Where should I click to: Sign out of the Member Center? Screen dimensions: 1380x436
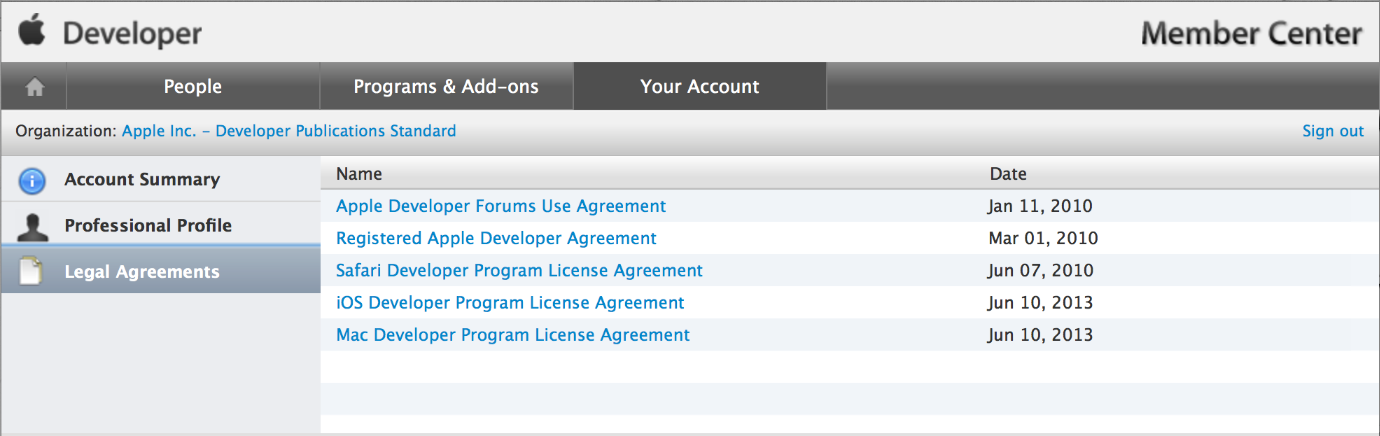(1332, 131)
